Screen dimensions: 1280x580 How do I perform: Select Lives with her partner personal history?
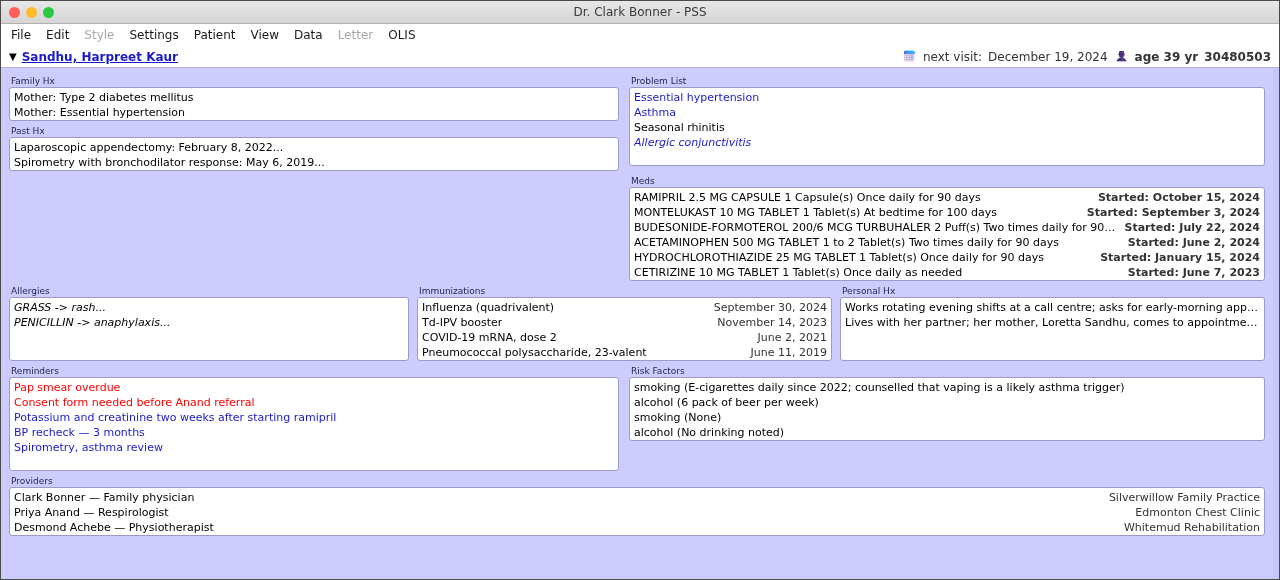coord(1052,323)
